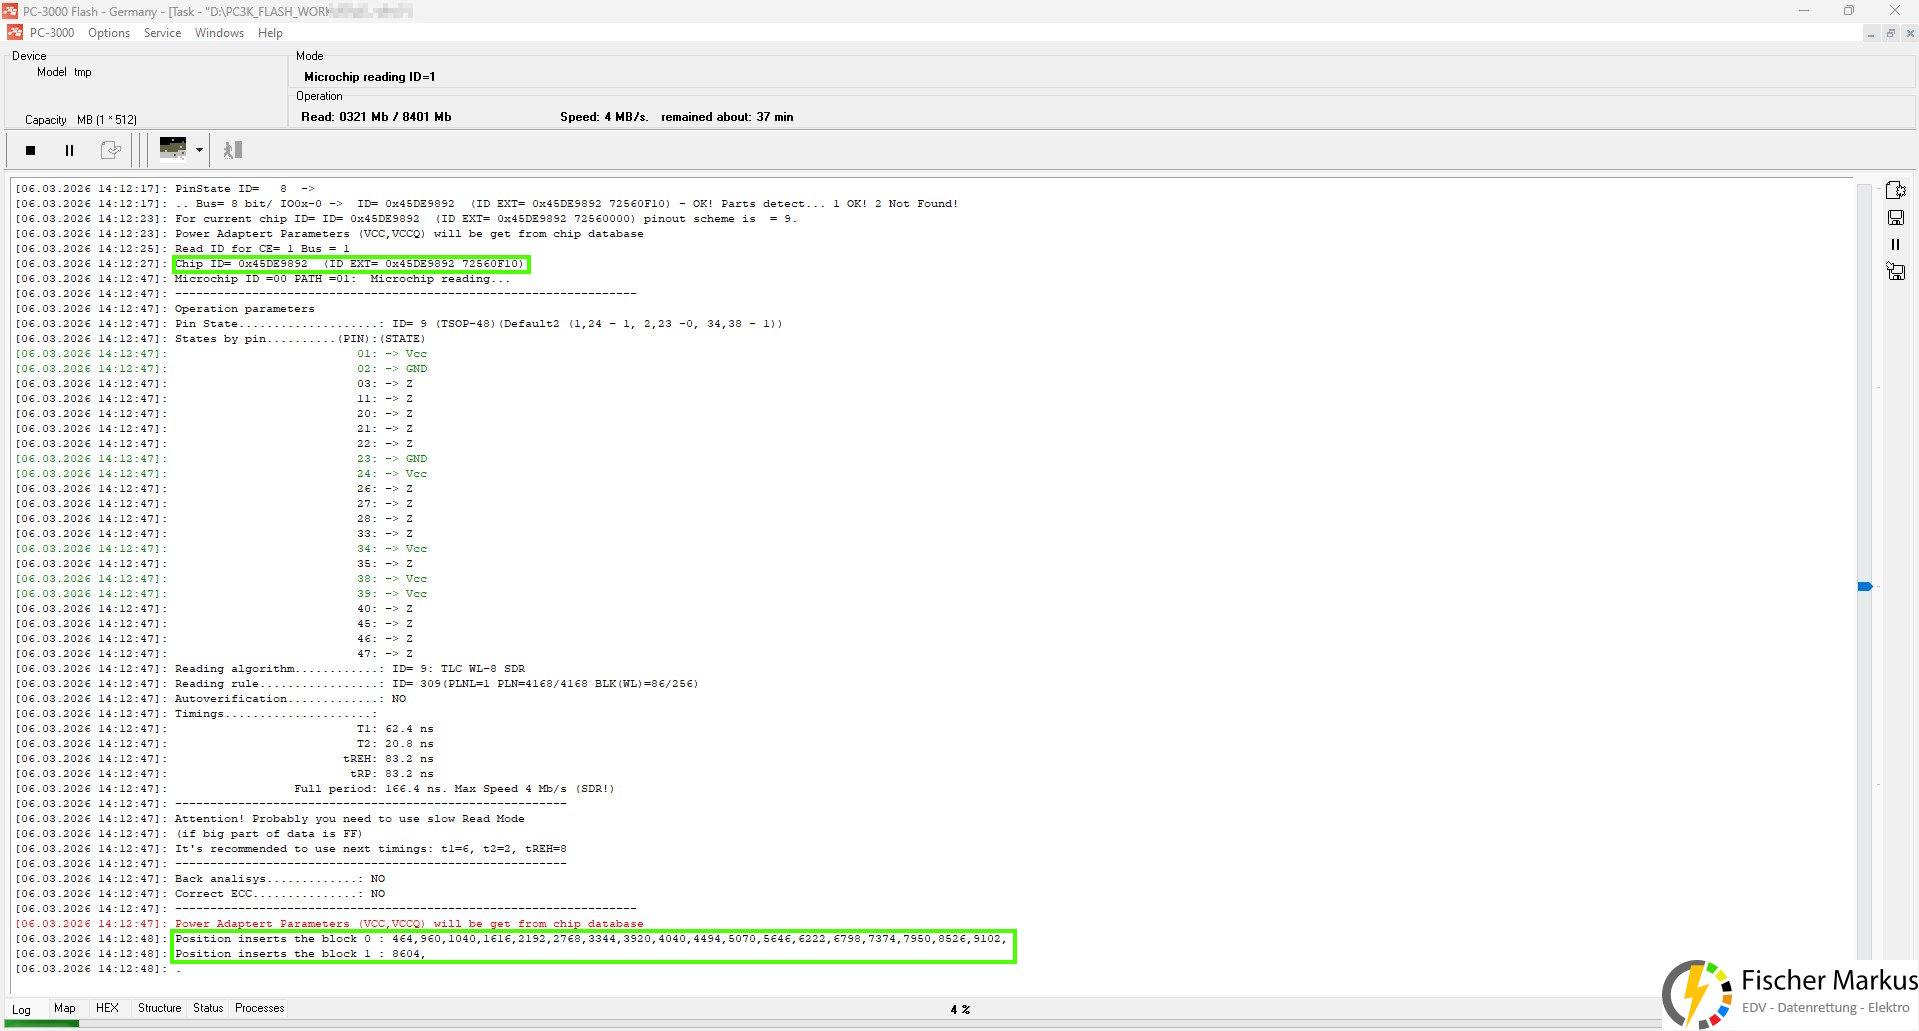Pause reading via the main toolbar

click(x=69, y=151)
